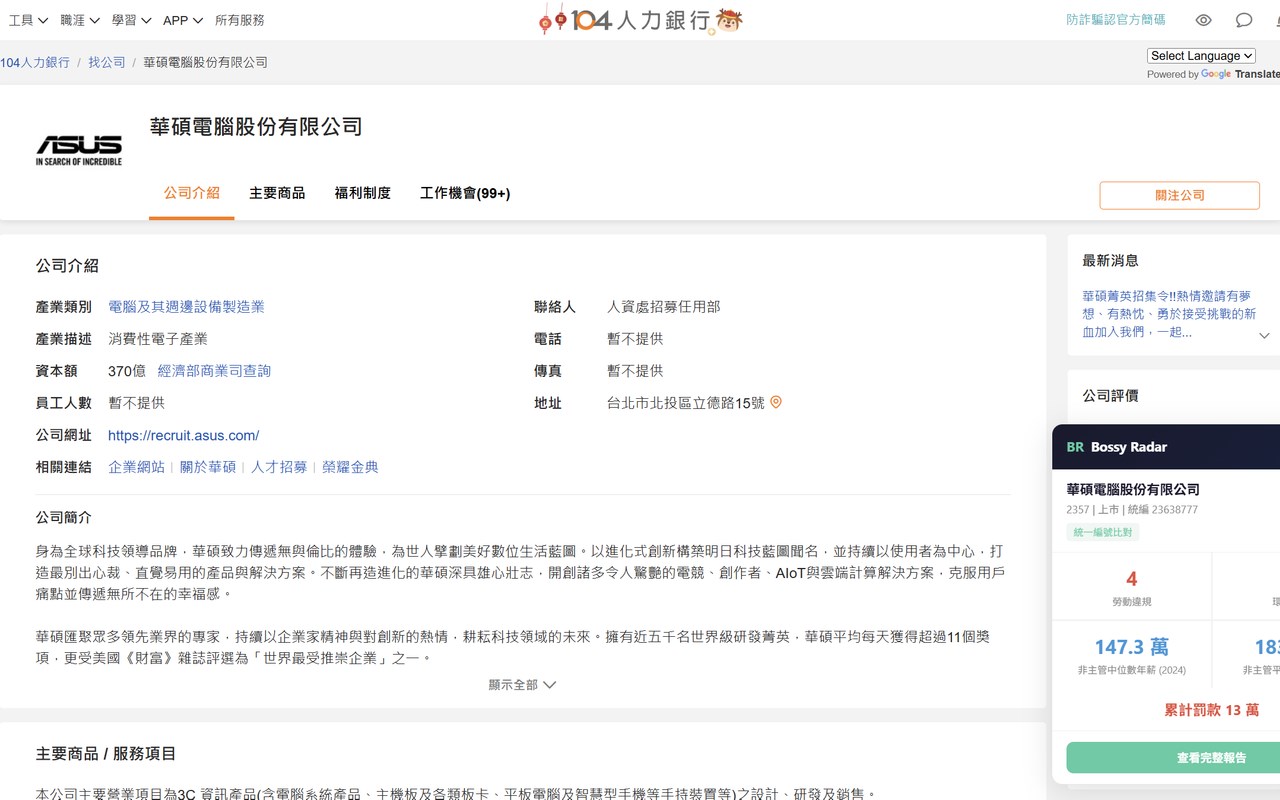
Task: Click the address 台北市北投區立德路15號
Action: (686, 403)
